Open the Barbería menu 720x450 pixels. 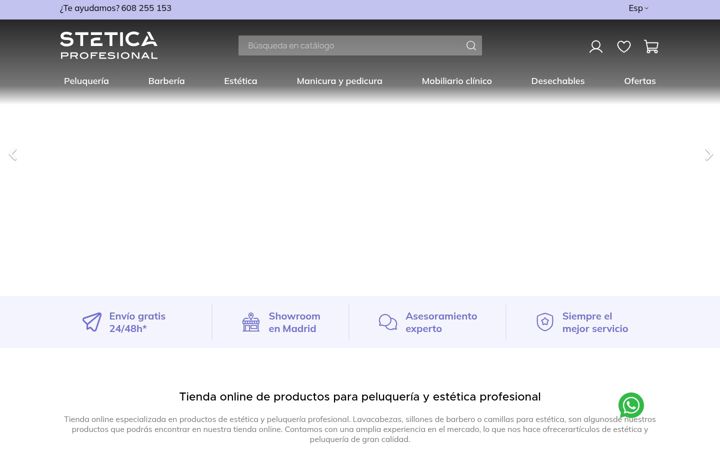coord(166,81)
